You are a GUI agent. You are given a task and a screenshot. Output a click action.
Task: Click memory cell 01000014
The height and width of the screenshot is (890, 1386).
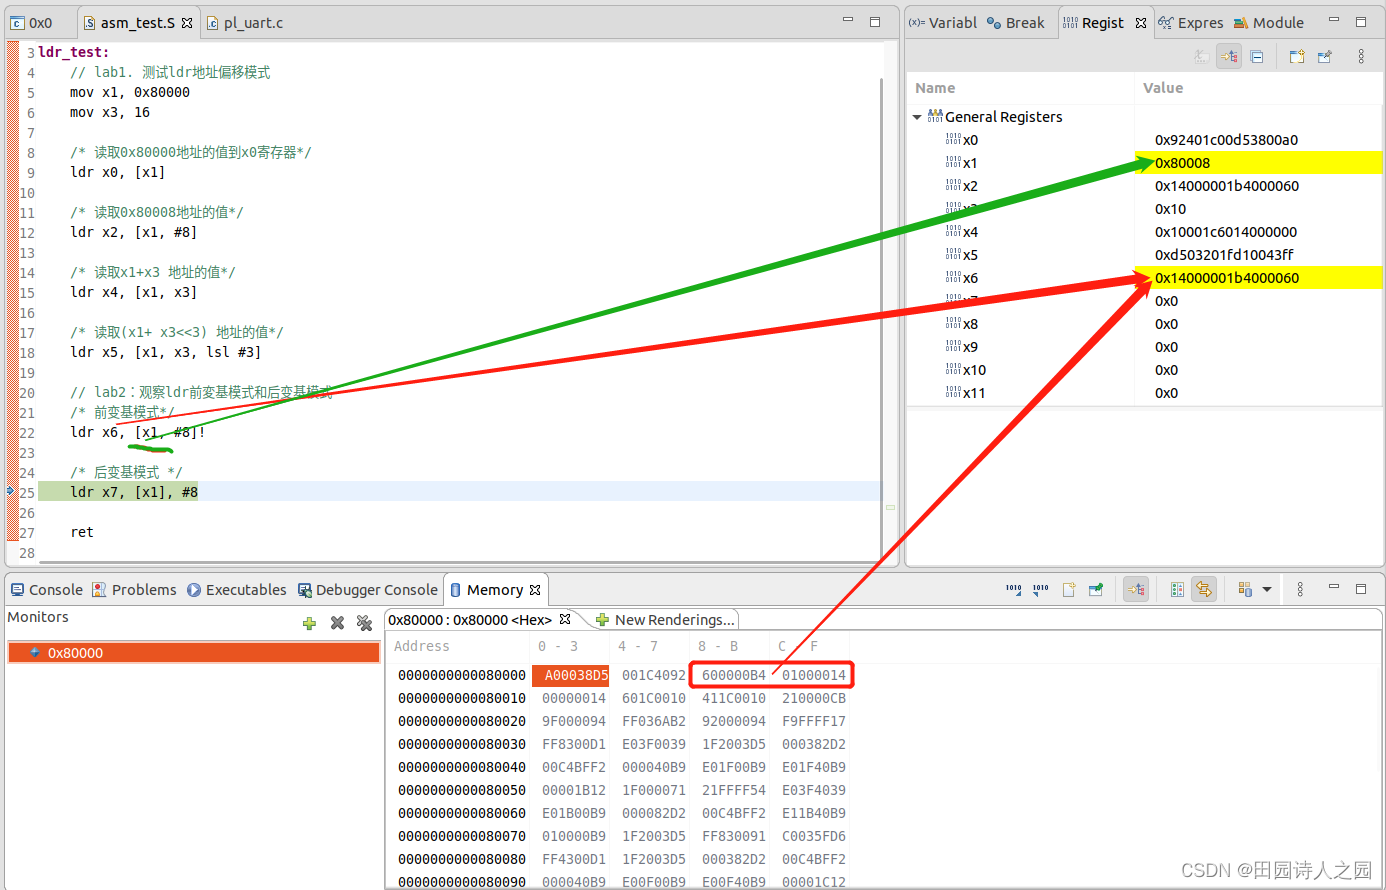point(814,675)
